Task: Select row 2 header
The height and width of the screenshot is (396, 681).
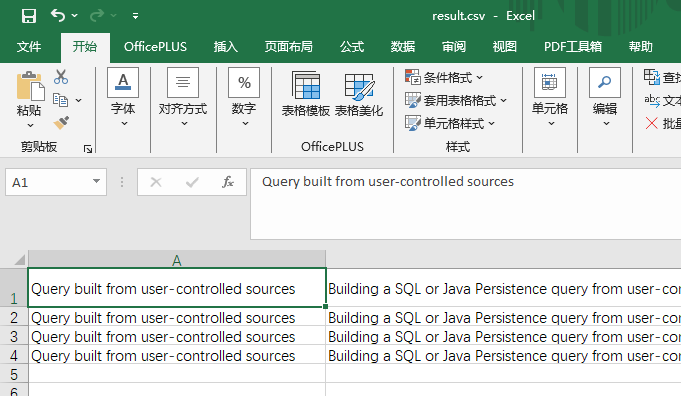Action: (14, 317)
